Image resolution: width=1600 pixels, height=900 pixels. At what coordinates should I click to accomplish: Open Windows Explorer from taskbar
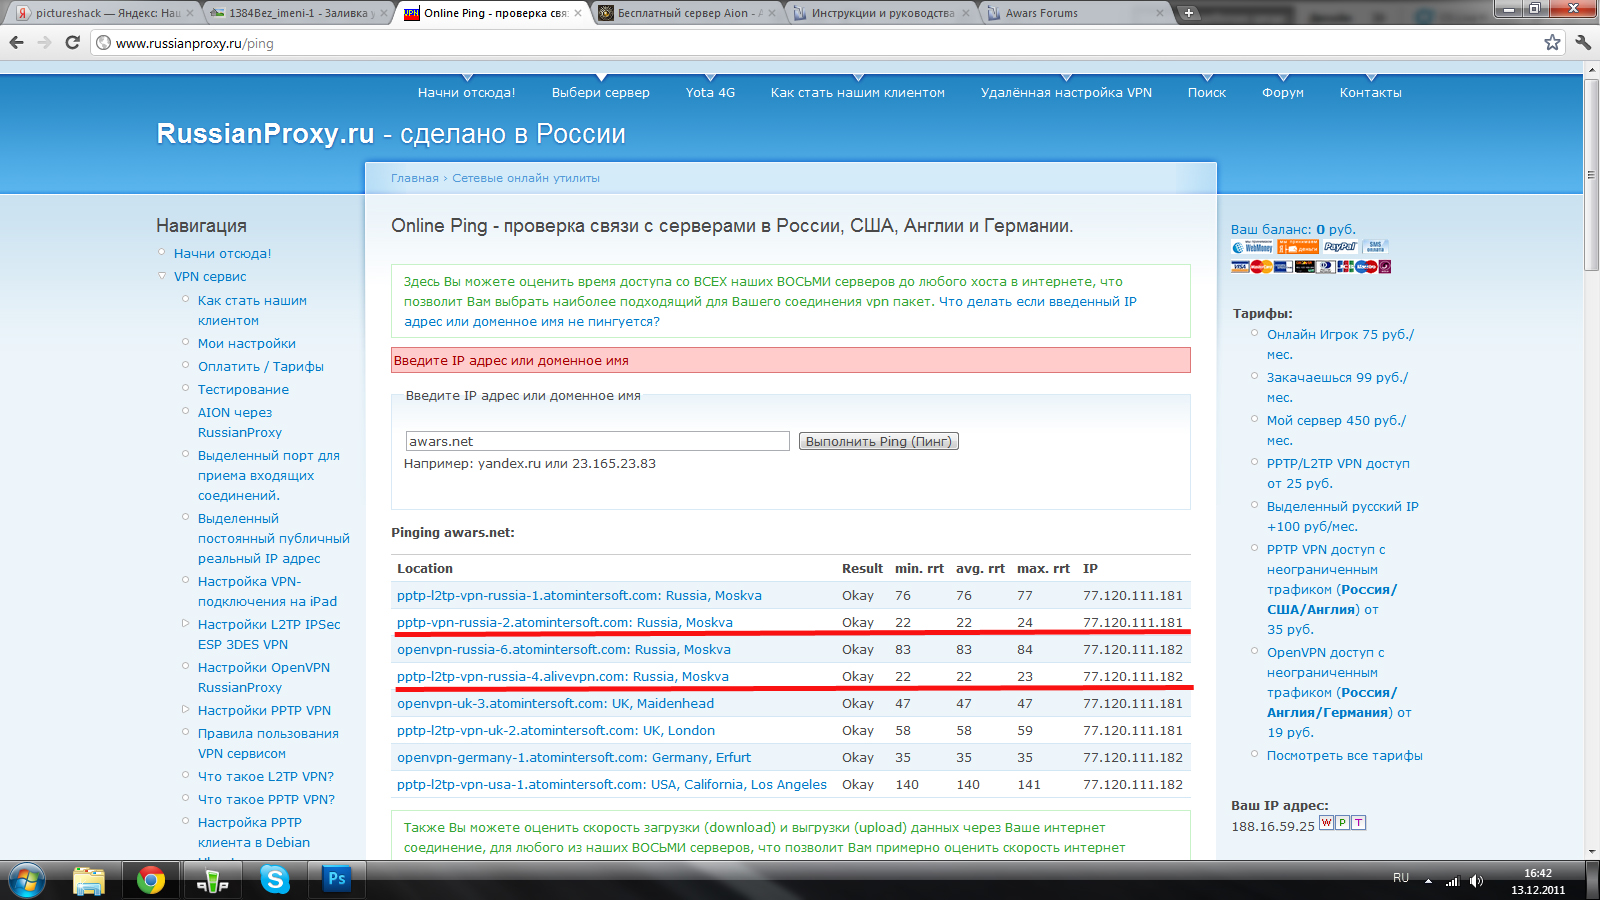pos(89,881)
